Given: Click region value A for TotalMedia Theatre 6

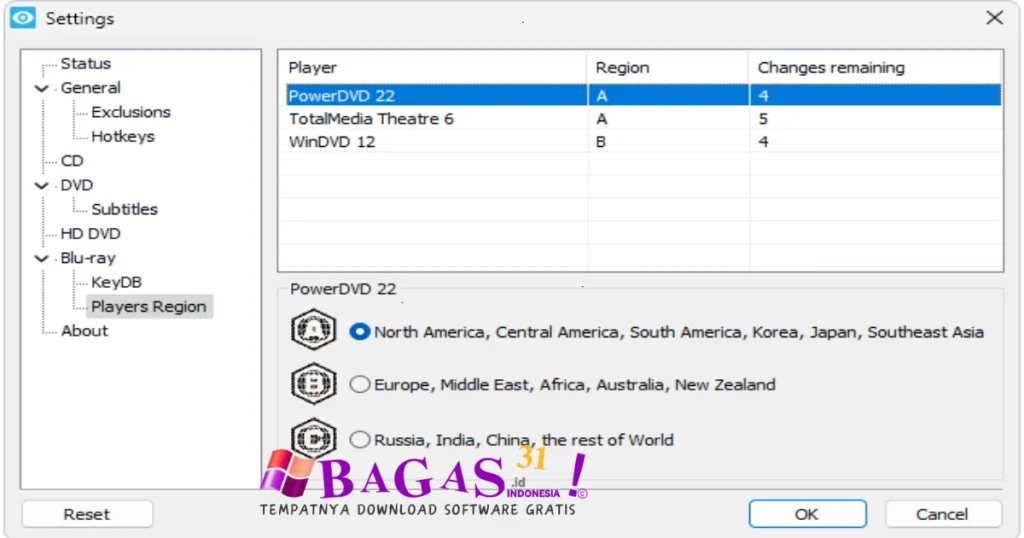Looking at the screenshot, I should click(601, 119).
